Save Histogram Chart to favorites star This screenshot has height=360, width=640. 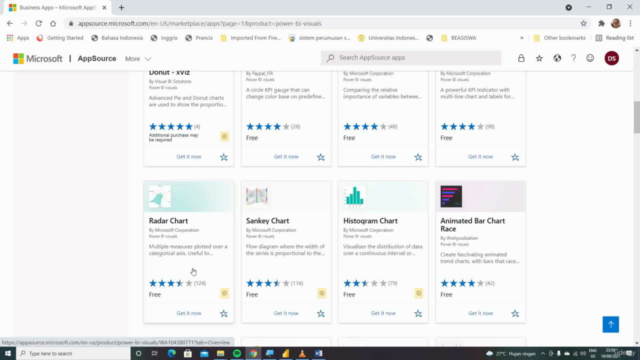418,313
